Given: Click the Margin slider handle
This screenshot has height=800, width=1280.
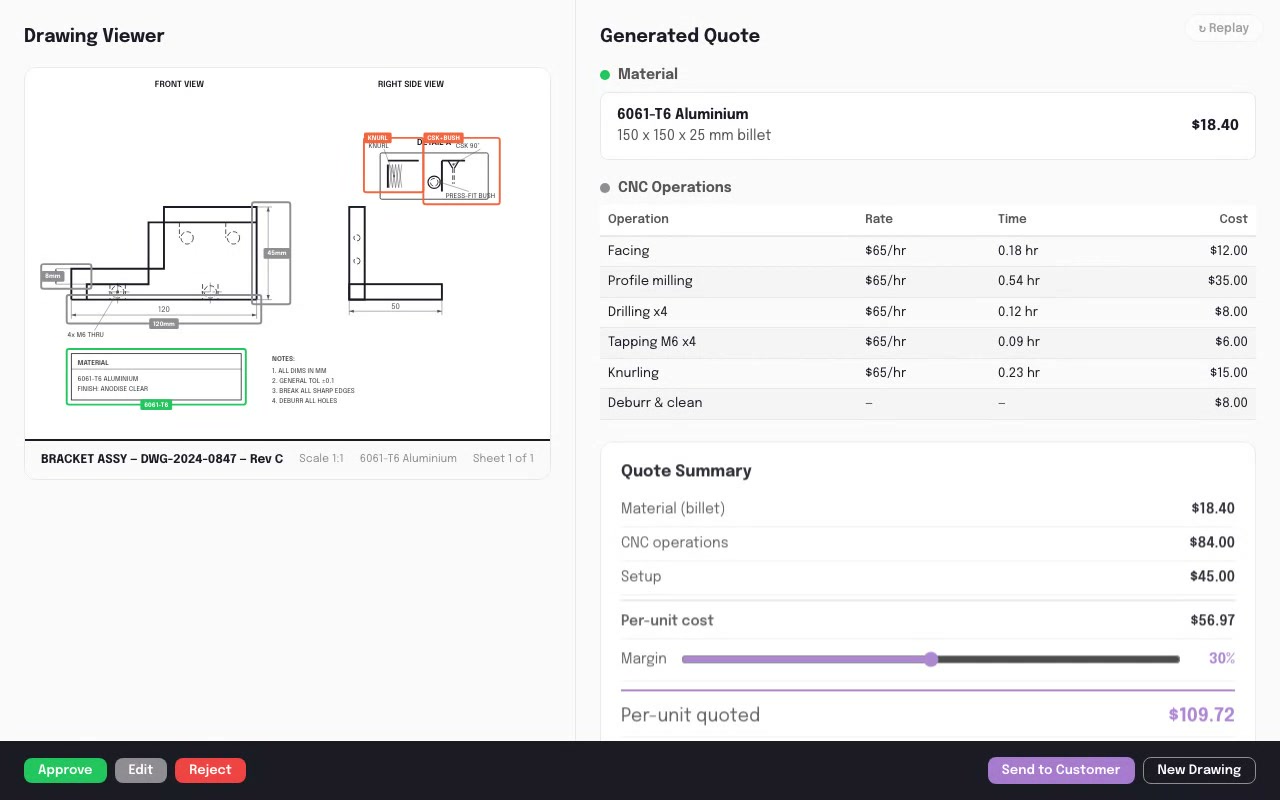Looking at the screenshot, I should click(x=931, y=659).
